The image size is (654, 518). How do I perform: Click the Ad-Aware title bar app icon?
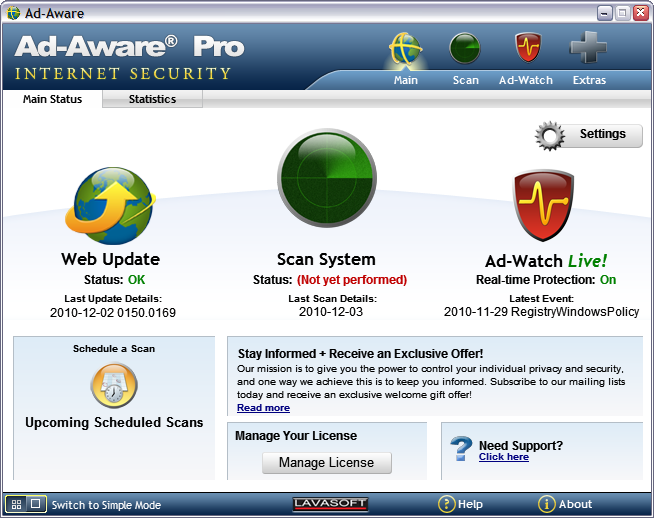[x=13, y=13]
